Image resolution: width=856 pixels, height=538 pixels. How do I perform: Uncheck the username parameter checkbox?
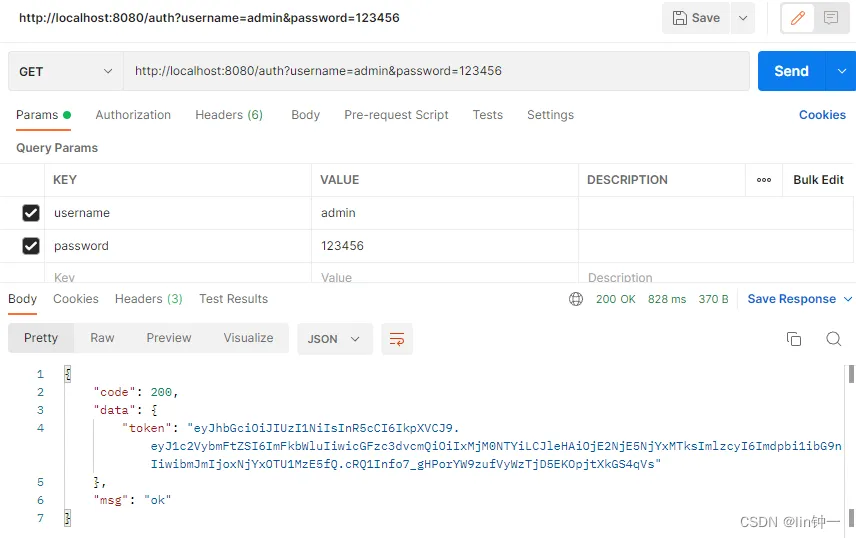point(31,213)
